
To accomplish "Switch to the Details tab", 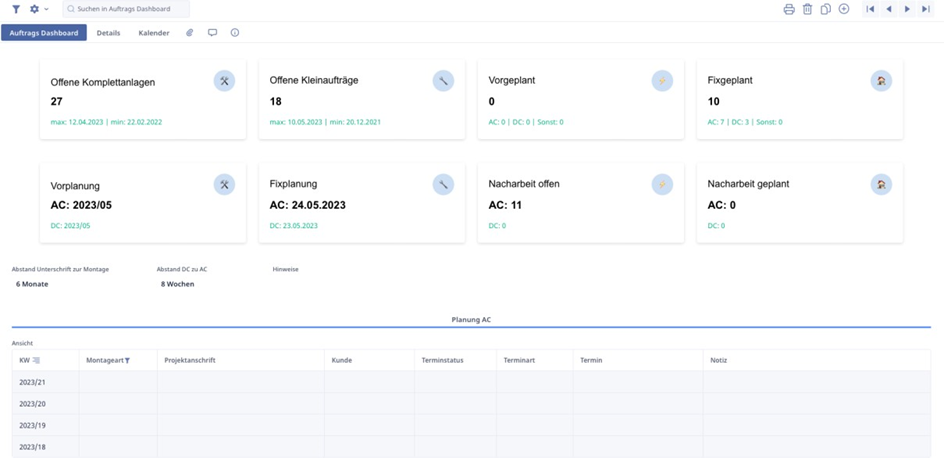I will (x=108, y=33).
